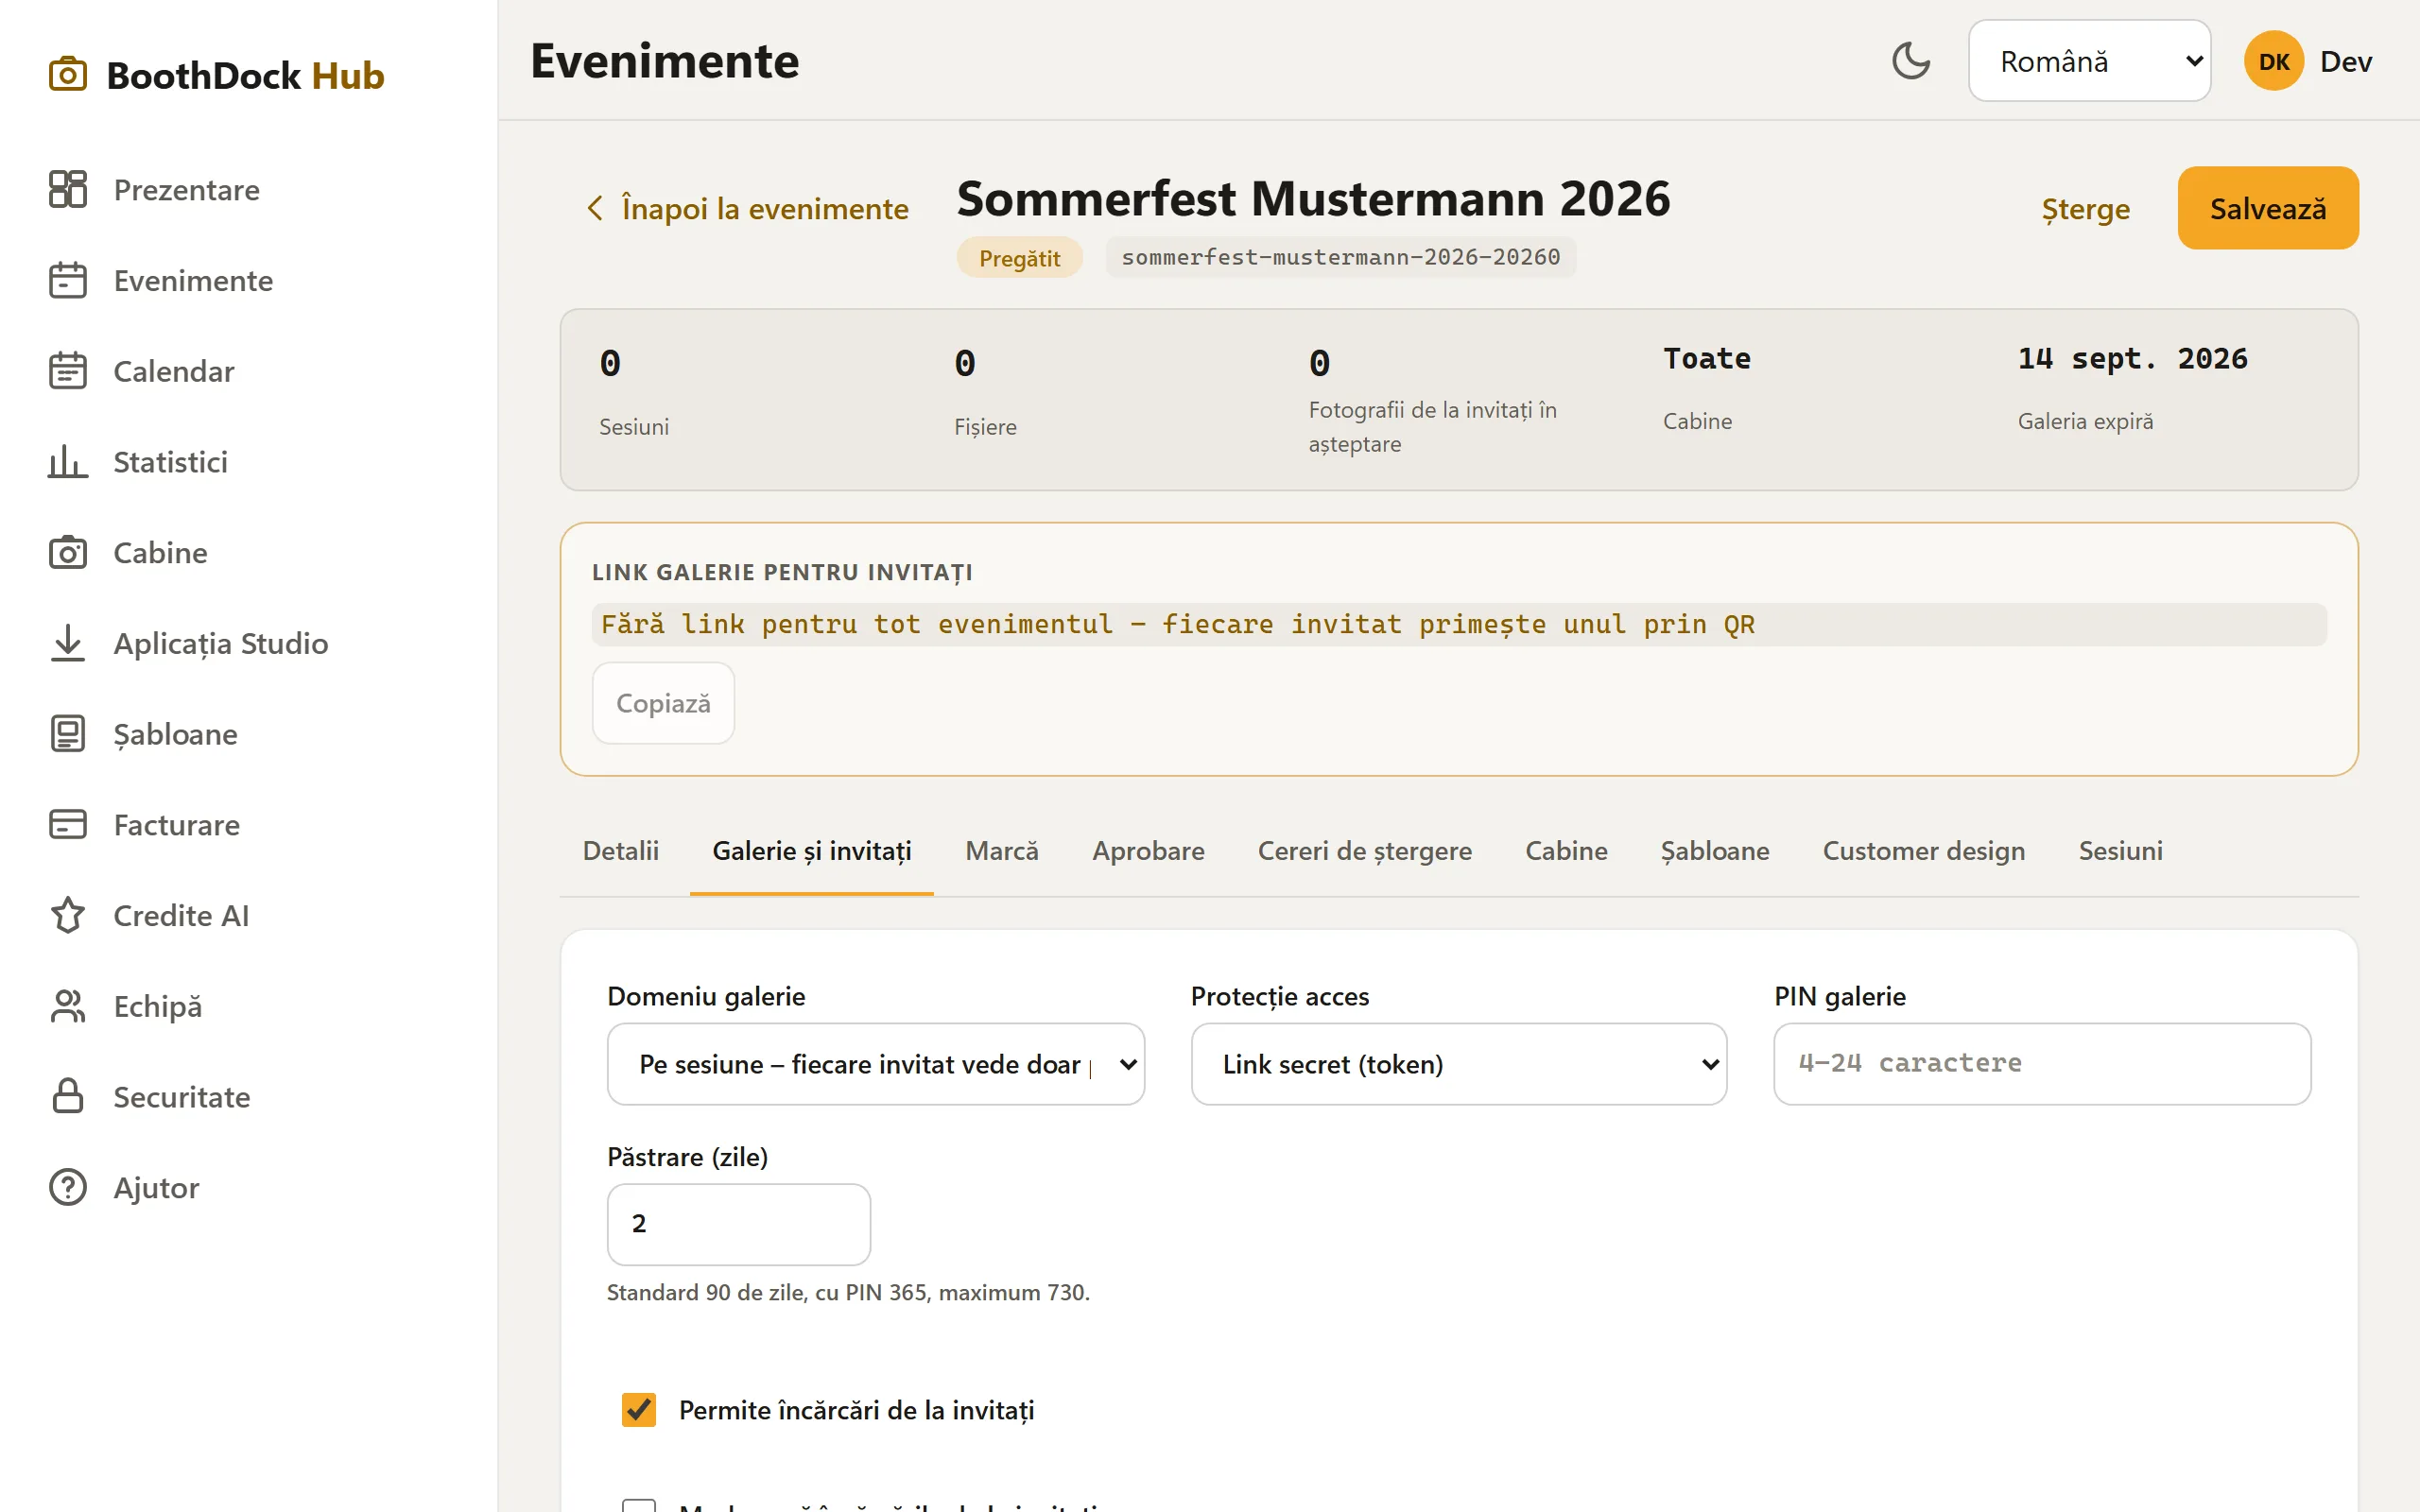Open Prezentare dashboard icon in sidebar

tap(68, 189)
